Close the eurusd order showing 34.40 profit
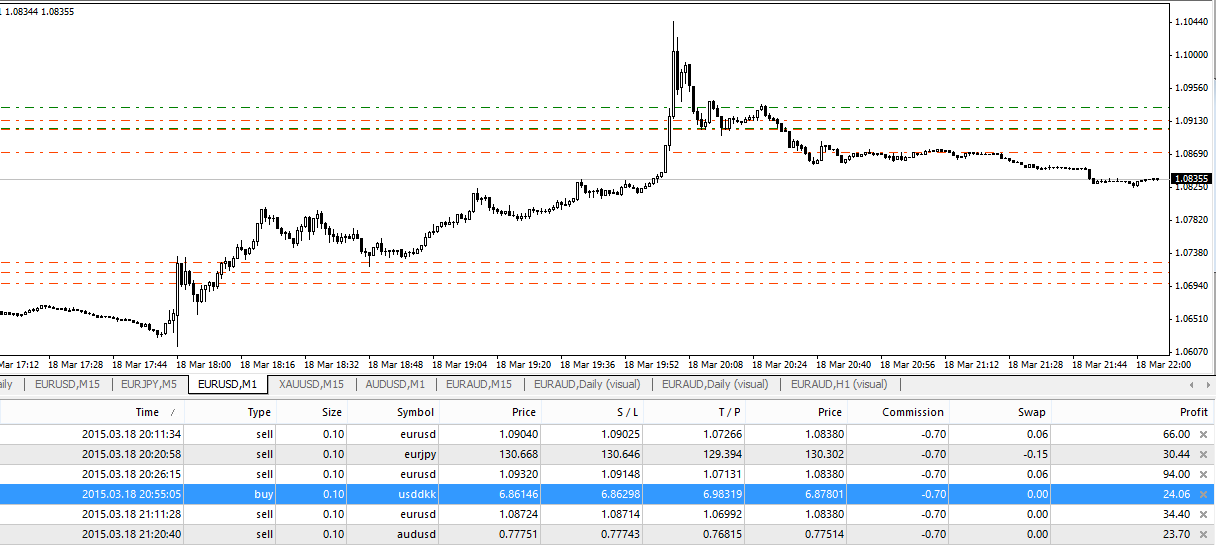 point(1203,514)
